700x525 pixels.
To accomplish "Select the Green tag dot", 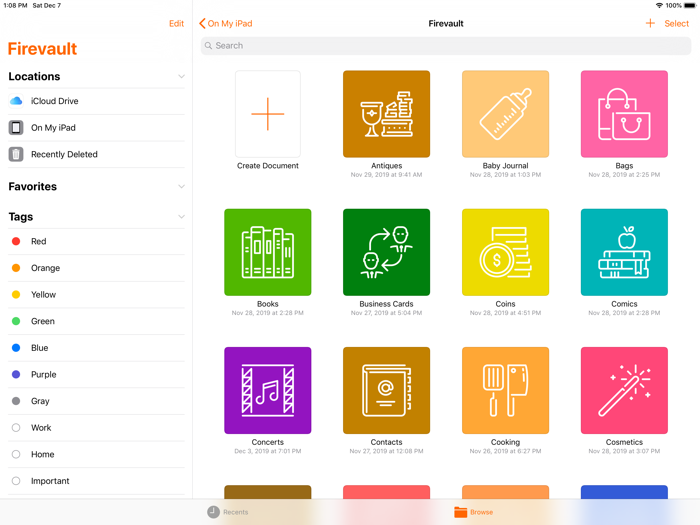I will coord(16,321).
